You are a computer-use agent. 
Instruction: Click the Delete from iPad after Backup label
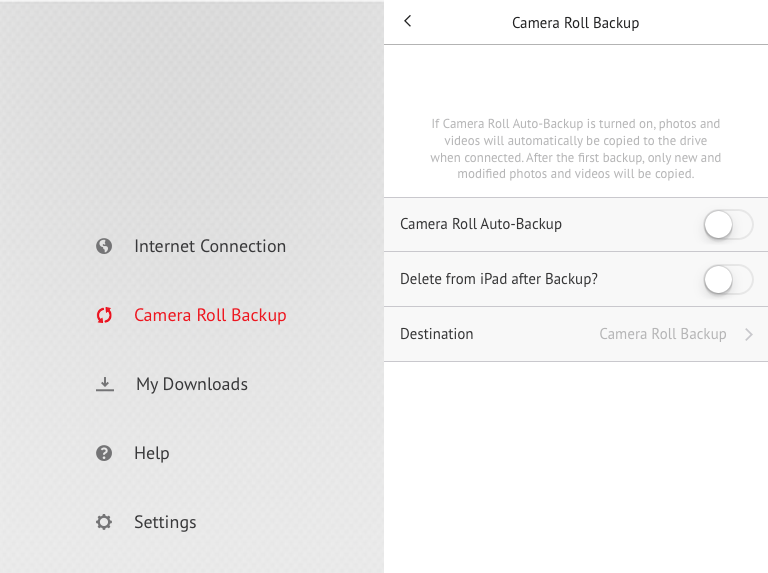pyautogui.click(x=499, y=279)
